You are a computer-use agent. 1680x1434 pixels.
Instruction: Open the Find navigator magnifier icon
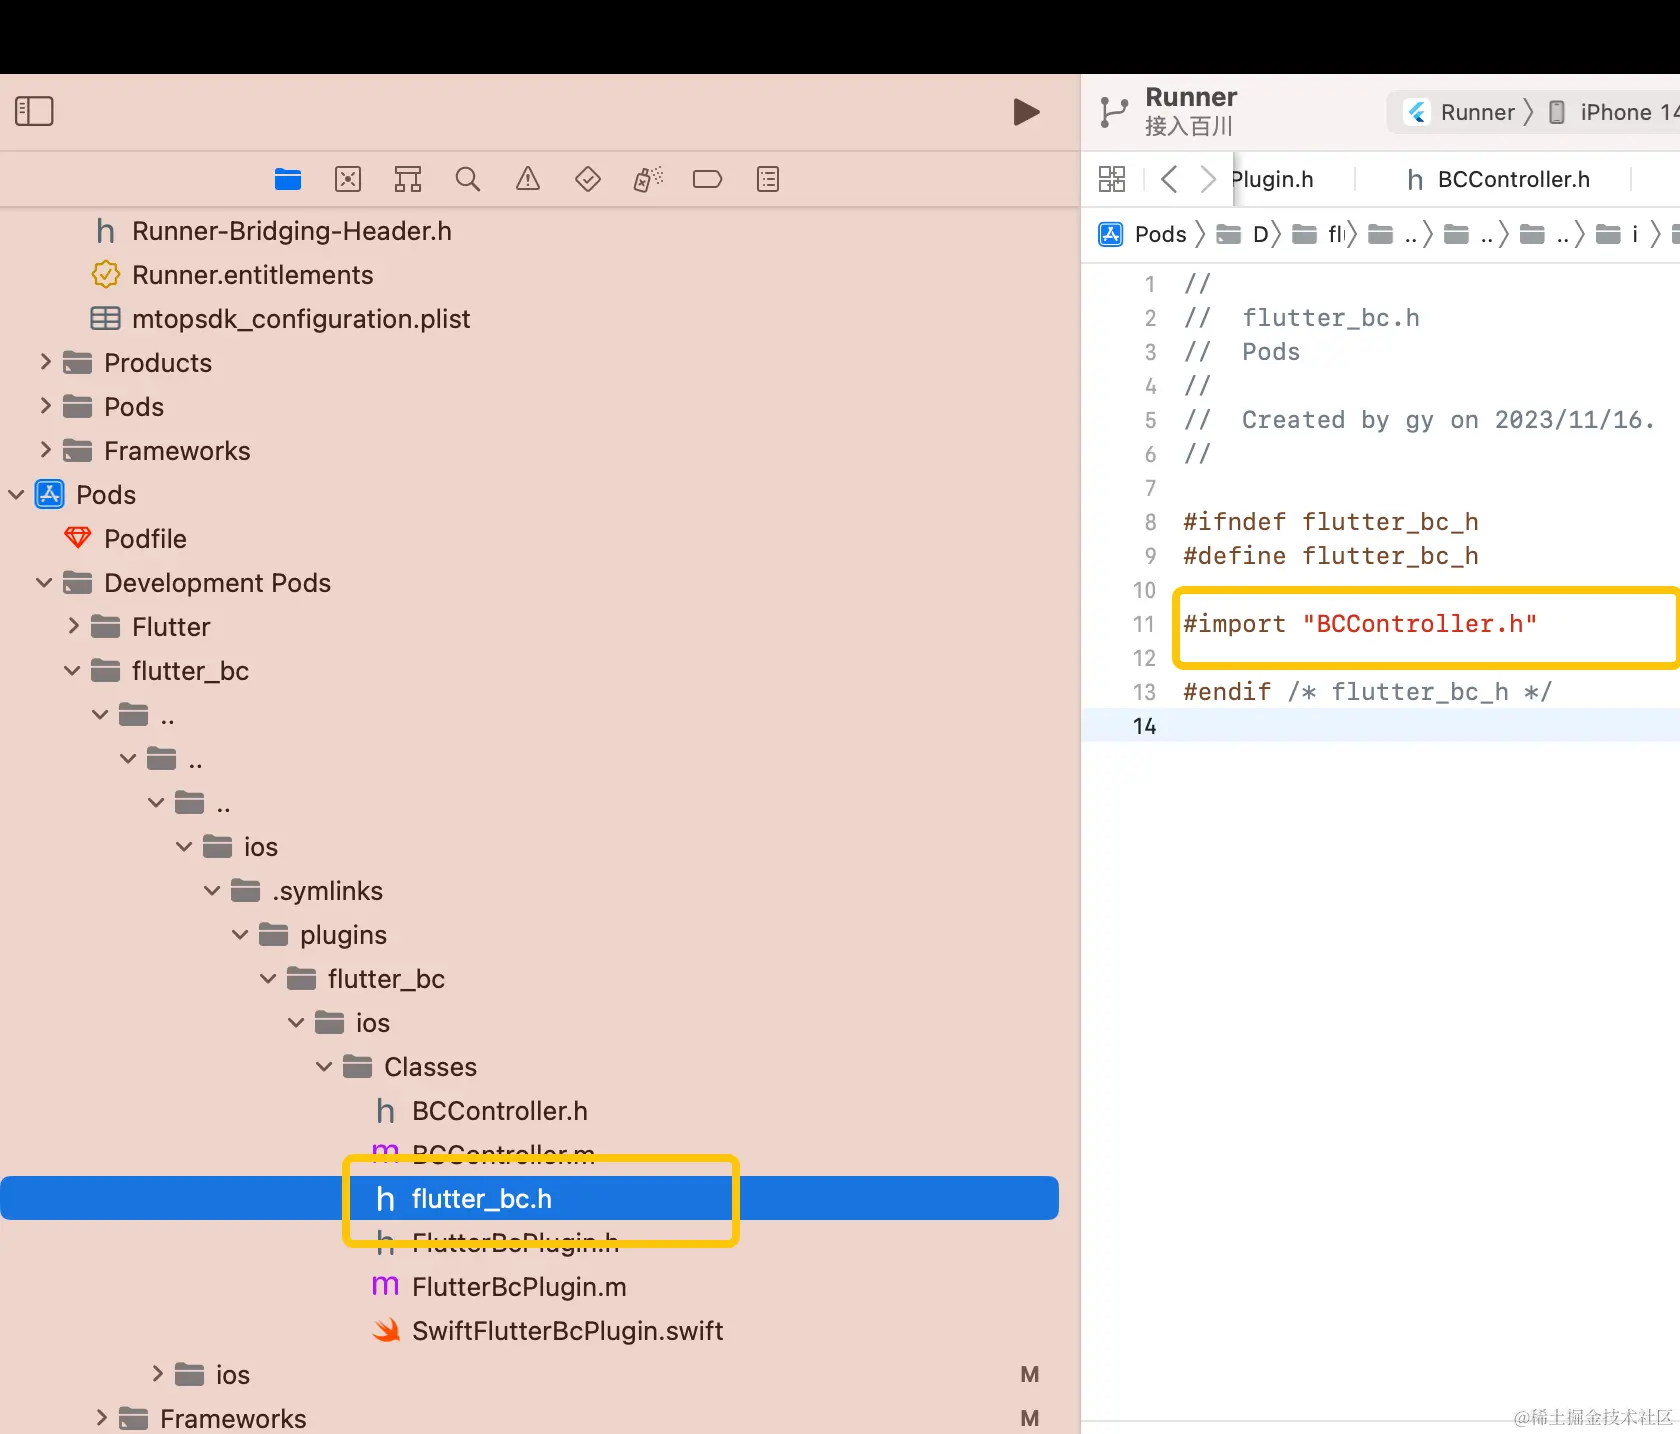468,179
